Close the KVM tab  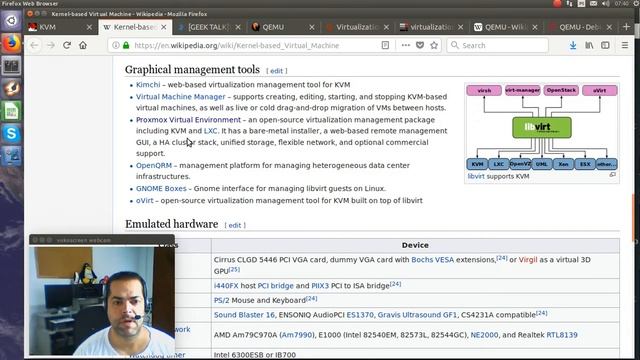pos(89,27)
